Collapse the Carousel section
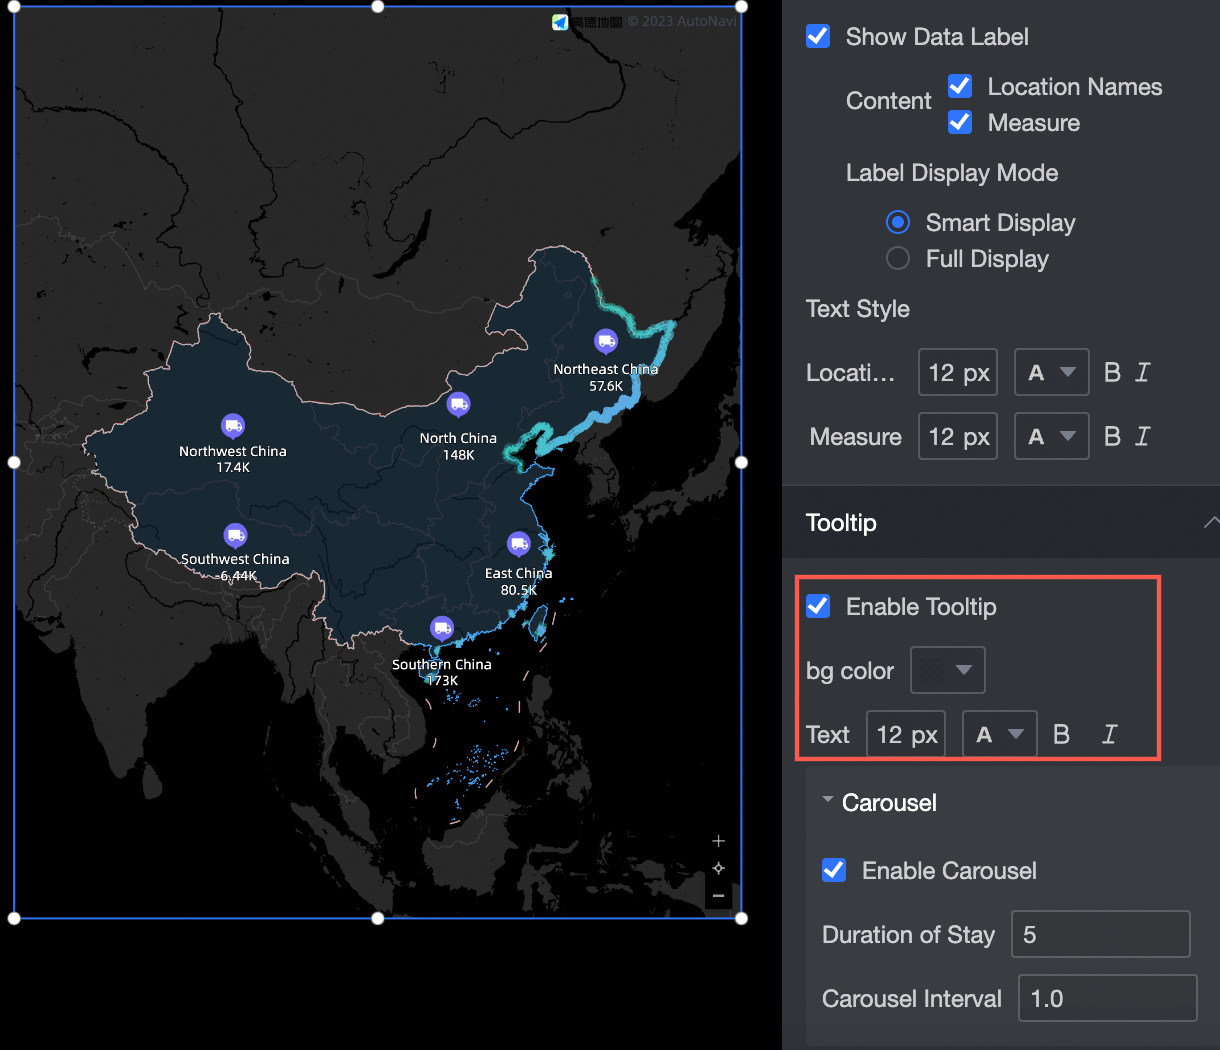This screenshot has height=1050, width=1220. point(827,800)
